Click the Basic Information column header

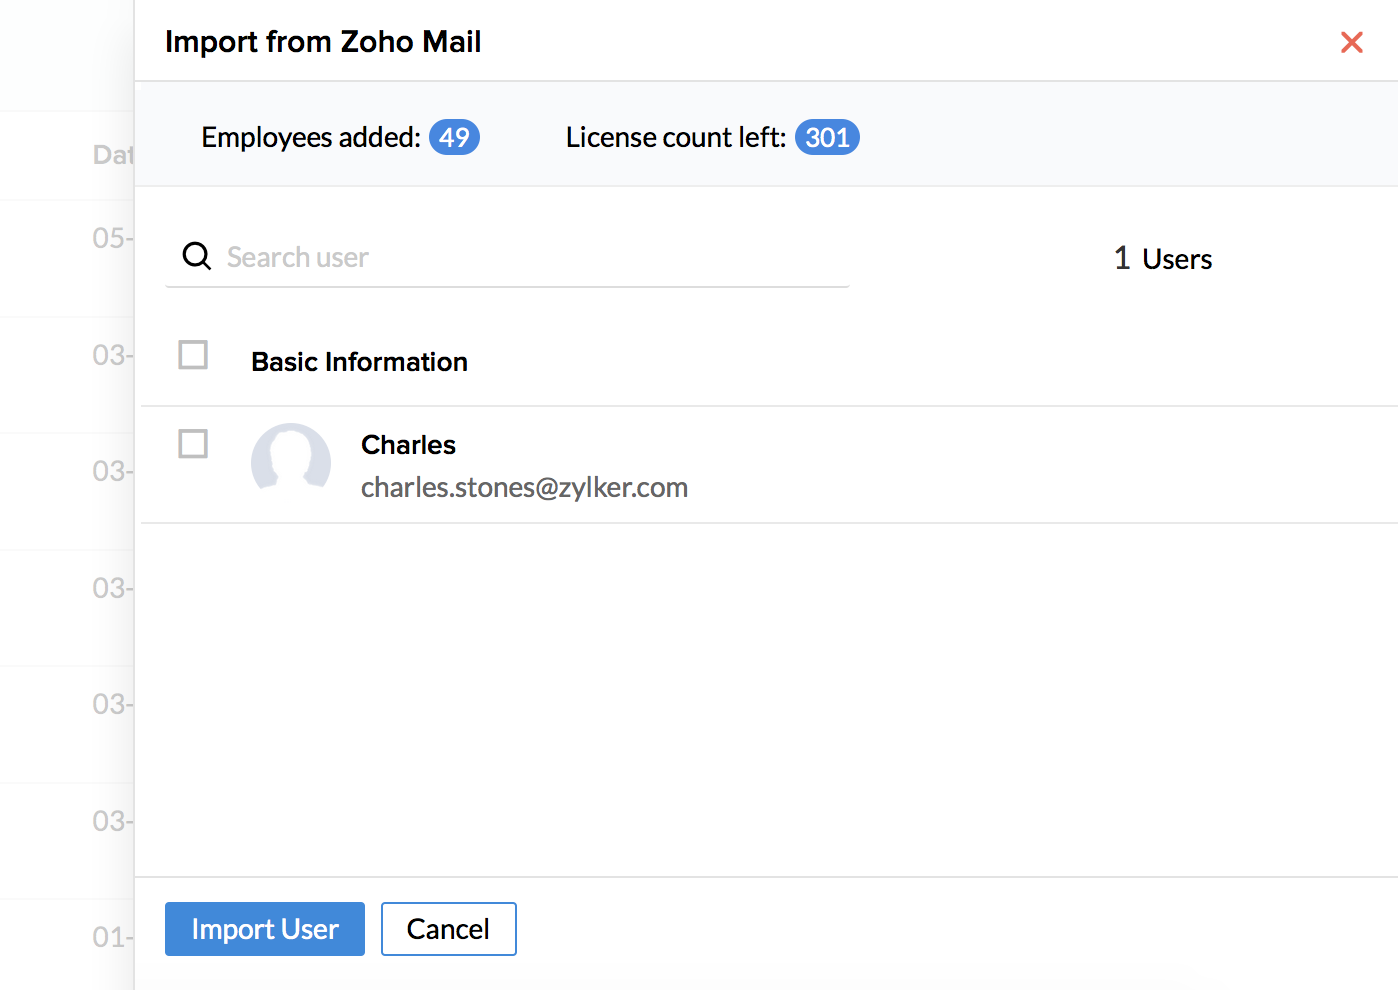click(359, 362)
